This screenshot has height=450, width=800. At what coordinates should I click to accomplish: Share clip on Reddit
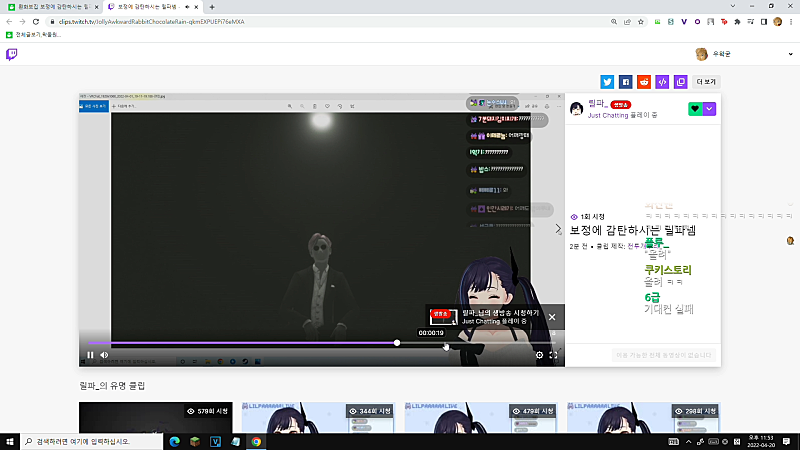tap(644, 82)
